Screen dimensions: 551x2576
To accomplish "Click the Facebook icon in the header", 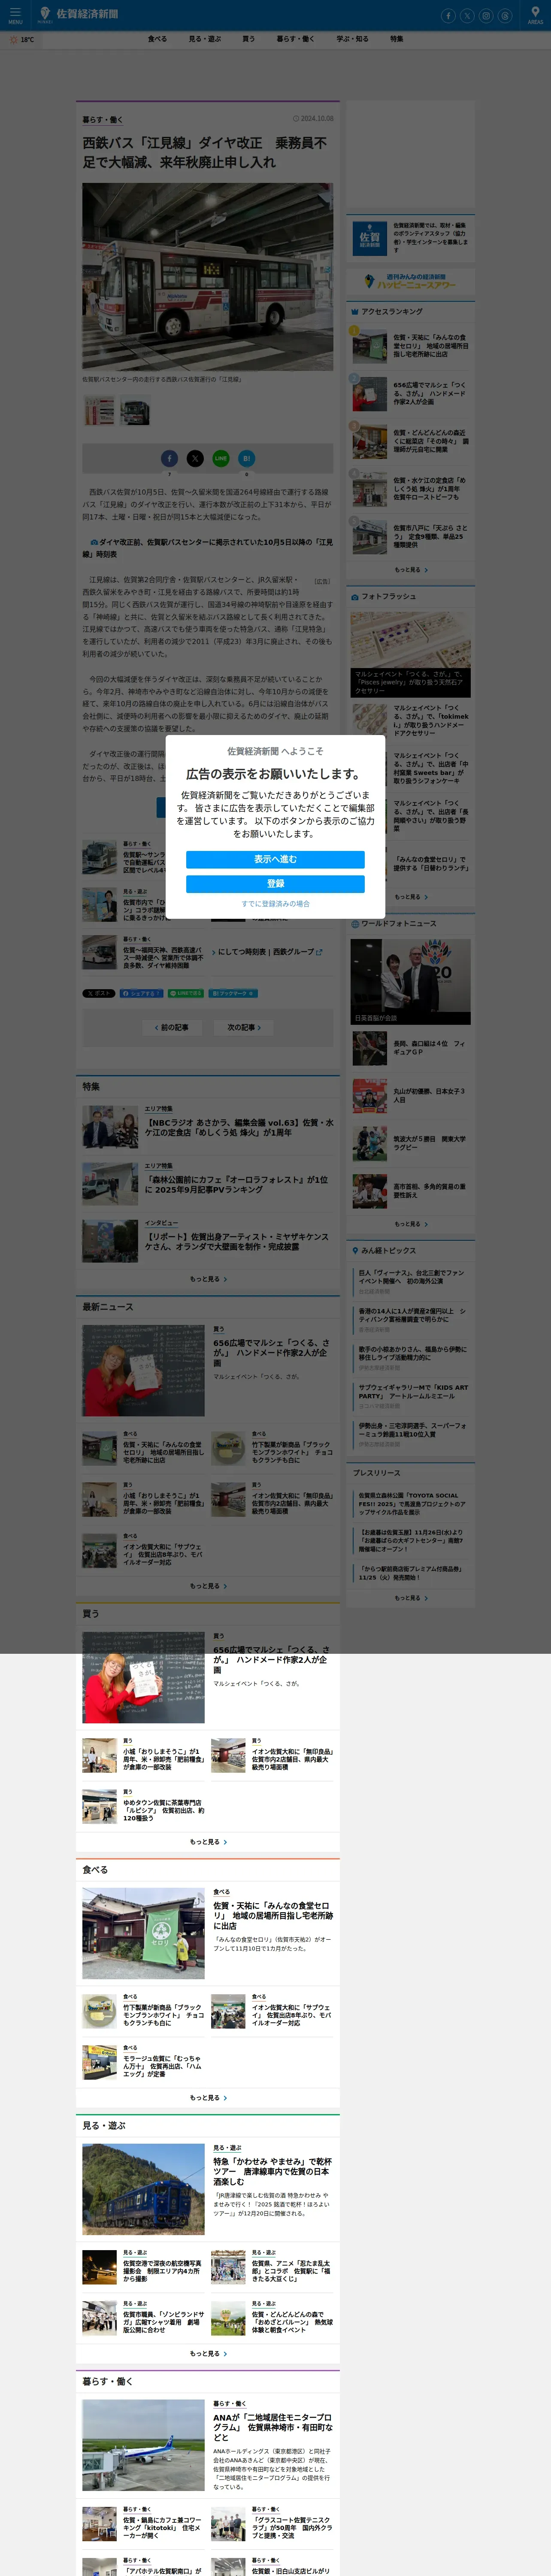I will click(448, 15).
